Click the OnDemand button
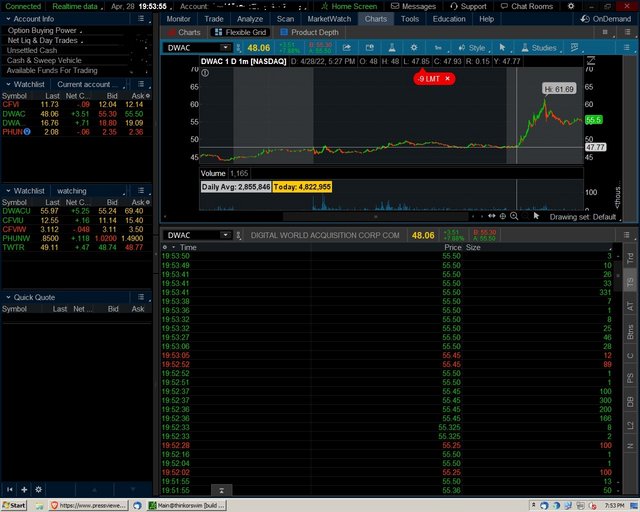Screen dimensions: 640x512 click(x=606, y=19)
